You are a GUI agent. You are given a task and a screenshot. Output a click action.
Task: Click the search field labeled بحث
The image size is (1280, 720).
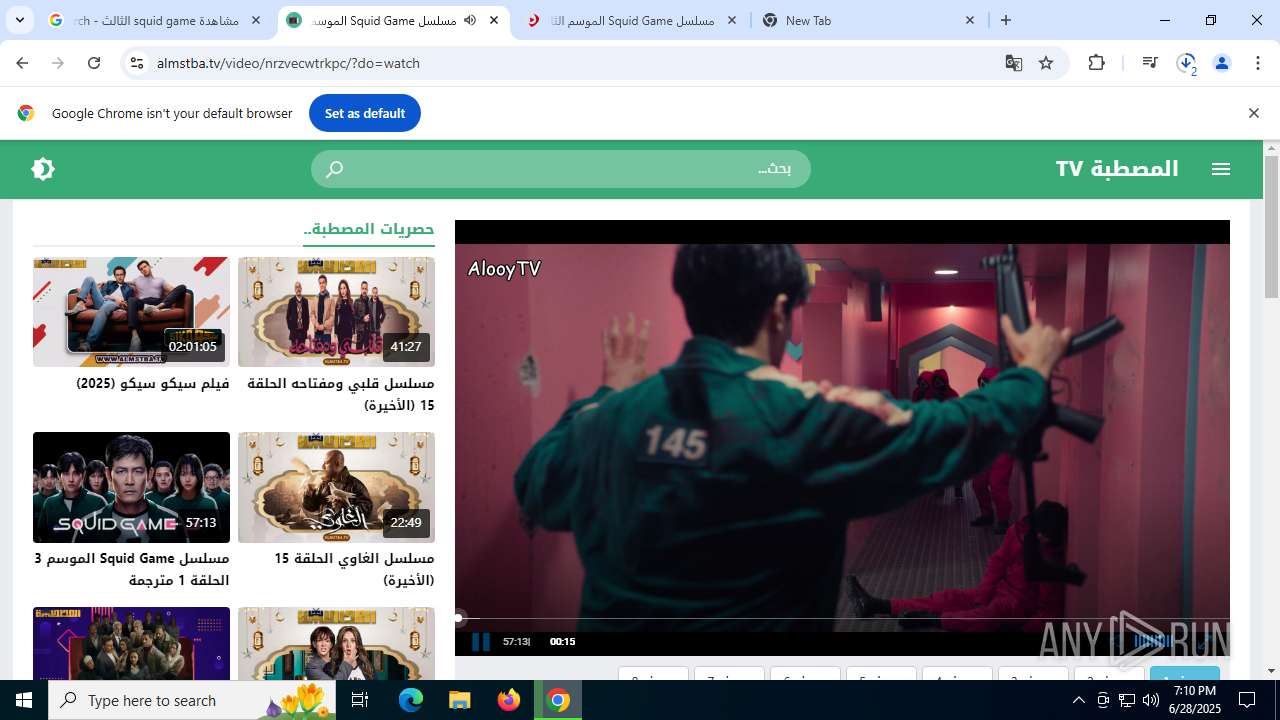[561, 169]
